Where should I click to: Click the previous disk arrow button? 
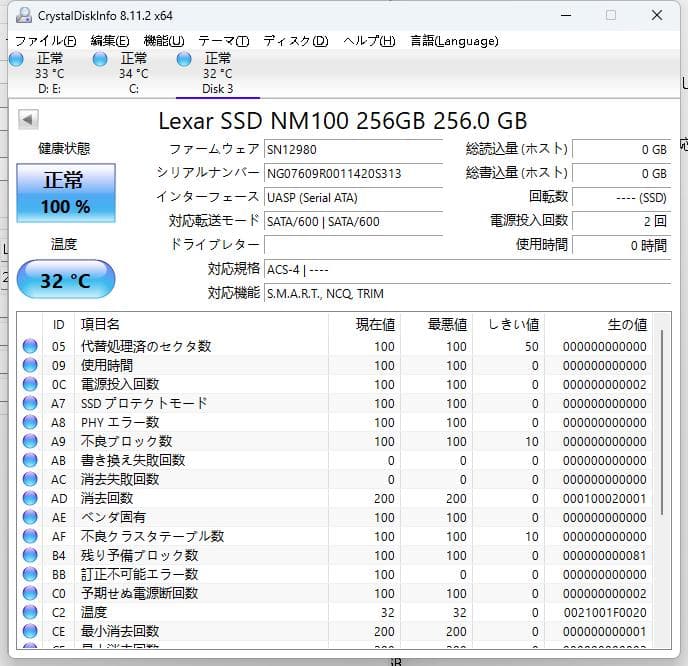click(28, 119)
